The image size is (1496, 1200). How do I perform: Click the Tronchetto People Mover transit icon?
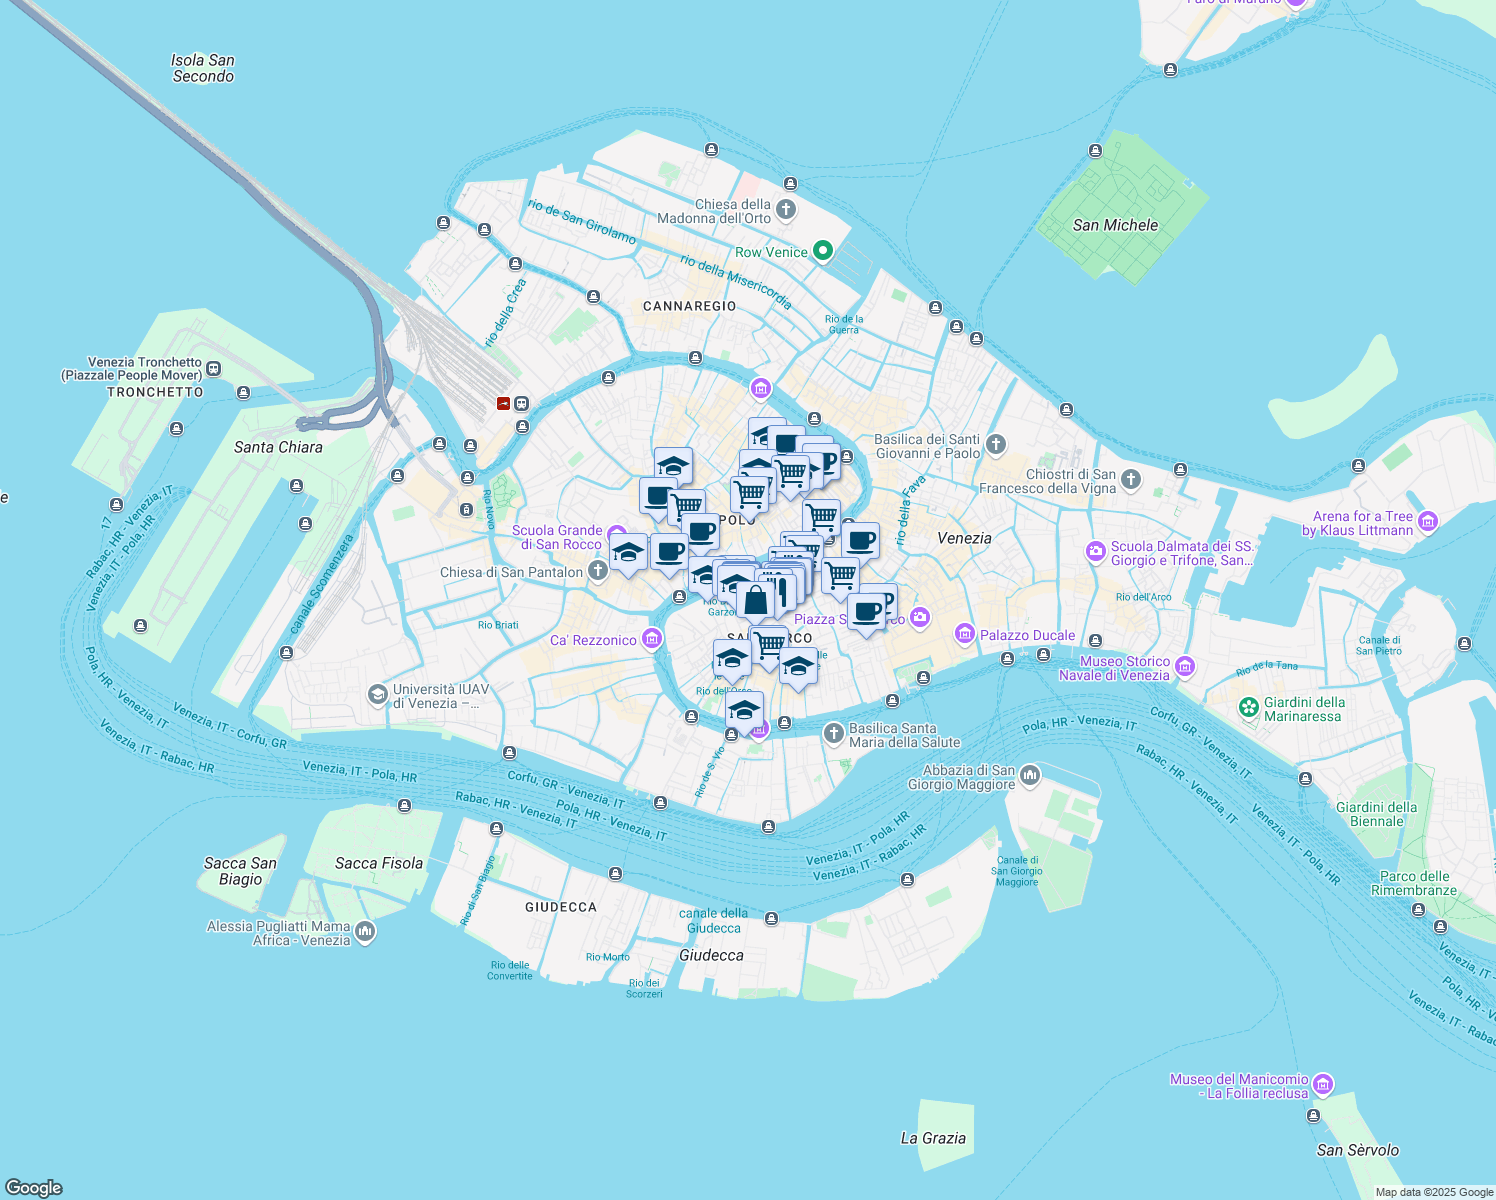(x=213, y=369)
